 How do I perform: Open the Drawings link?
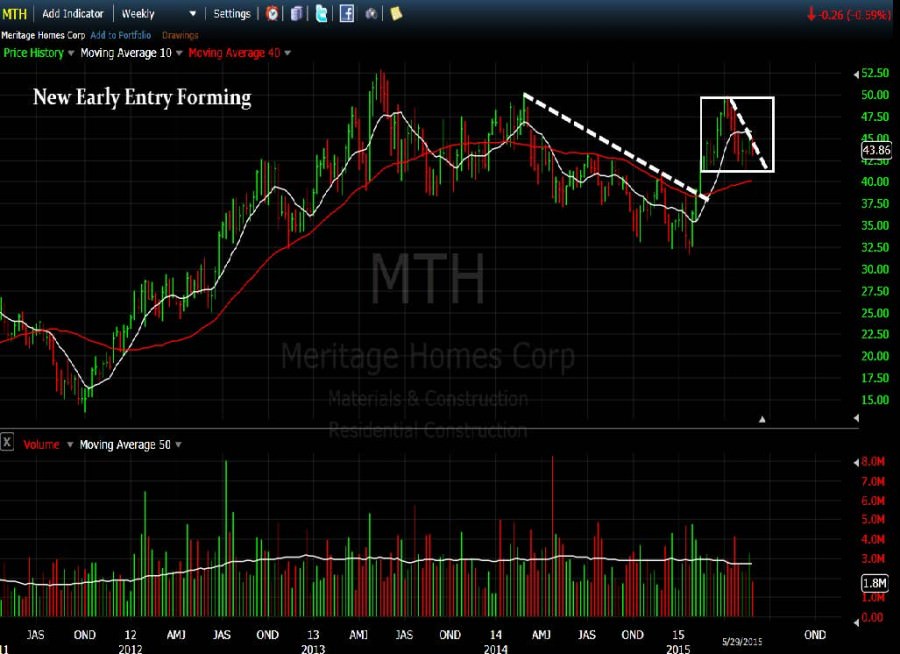click(180, 35)
